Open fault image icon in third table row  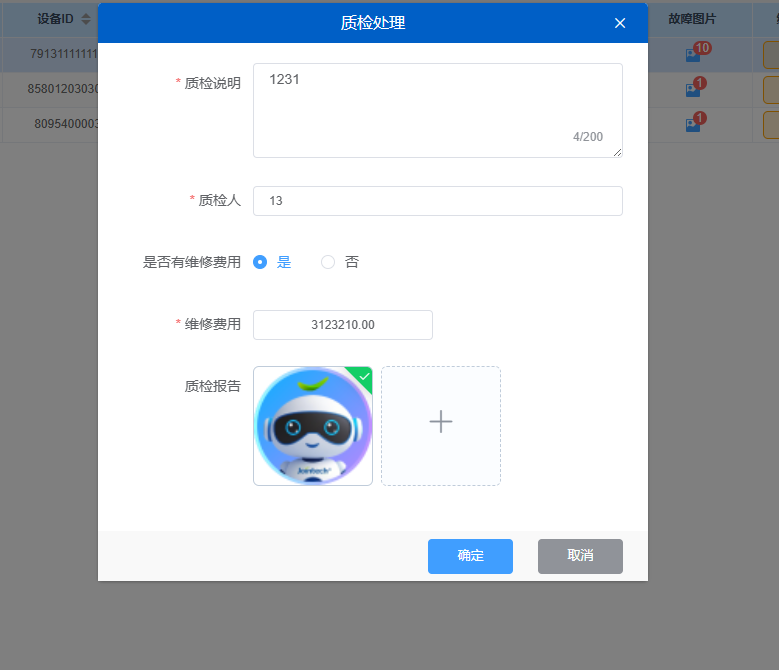(692, 125)
